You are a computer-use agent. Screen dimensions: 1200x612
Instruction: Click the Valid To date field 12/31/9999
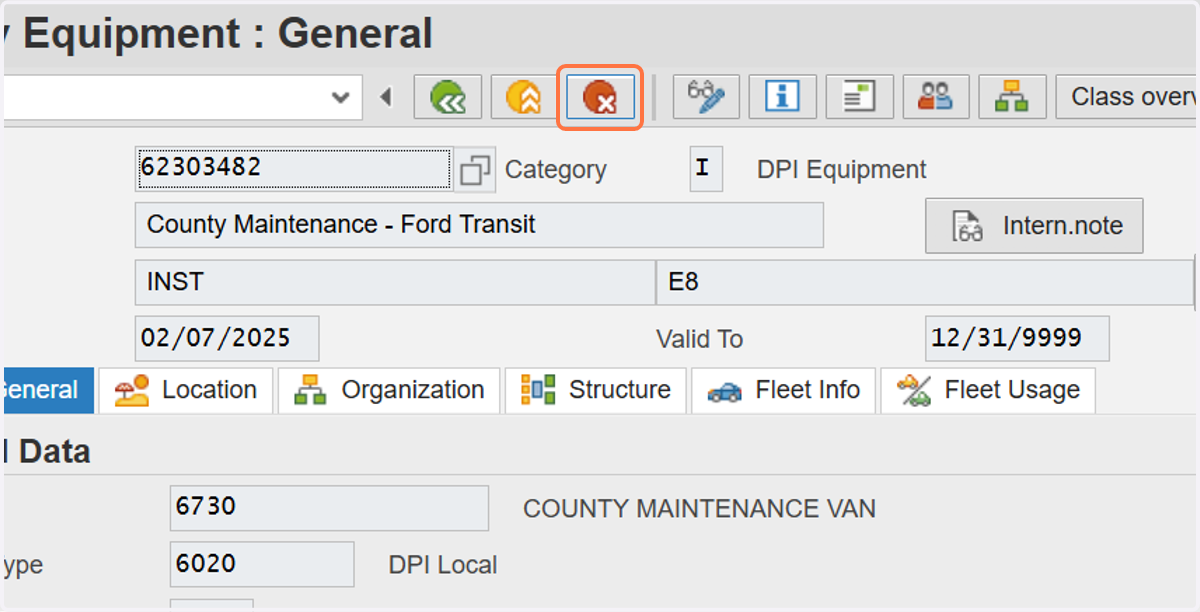1017,339
